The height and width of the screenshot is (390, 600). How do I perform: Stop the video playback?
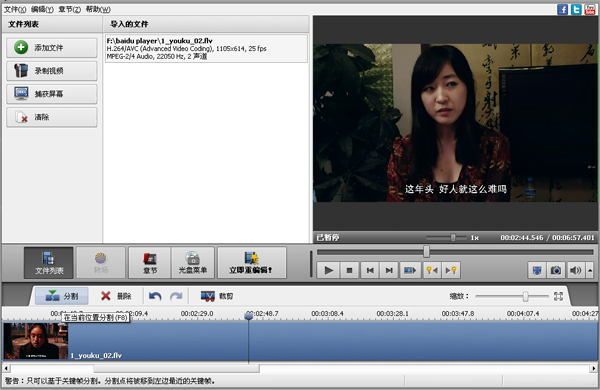pyautogui.click(x=349, y=271)
